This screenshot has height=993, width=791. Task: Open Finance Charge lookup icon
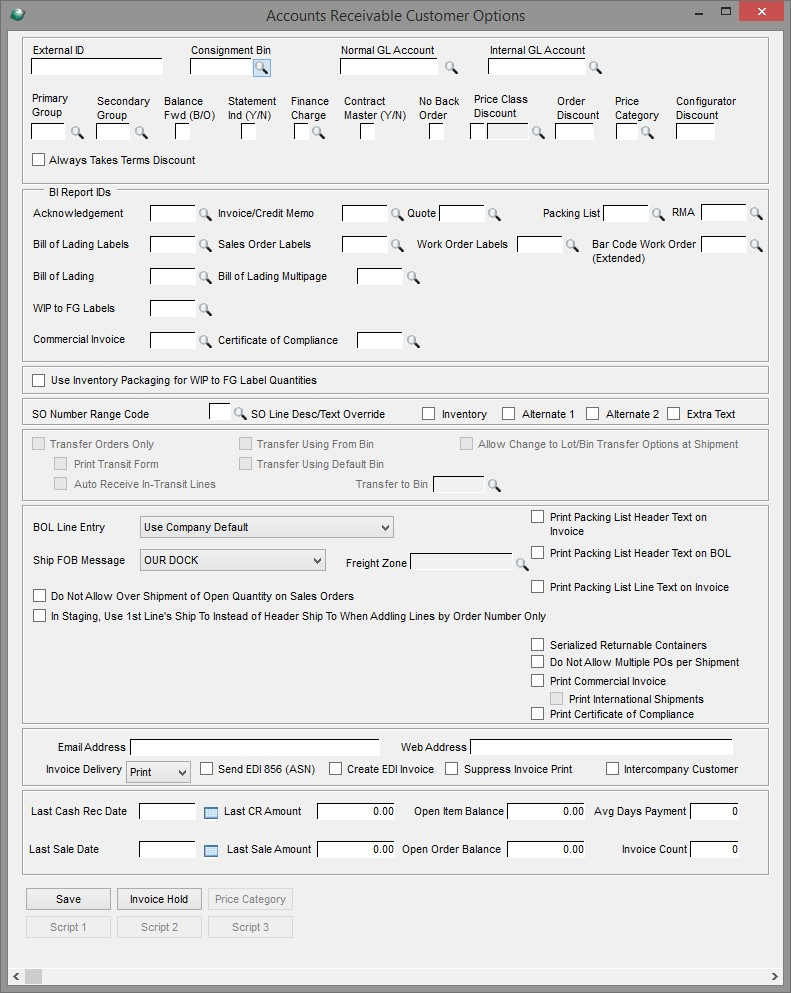(x=318, y=132)
